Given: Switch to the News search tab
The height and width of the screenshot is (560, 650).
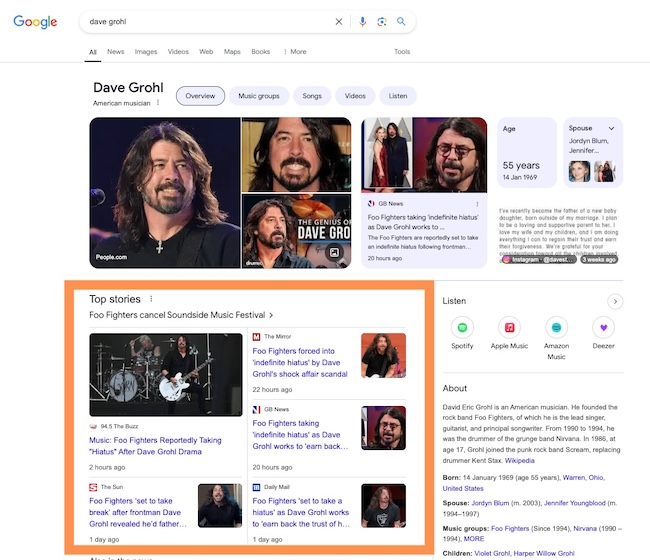Looking at the screenshot, I should coord(116,52).
